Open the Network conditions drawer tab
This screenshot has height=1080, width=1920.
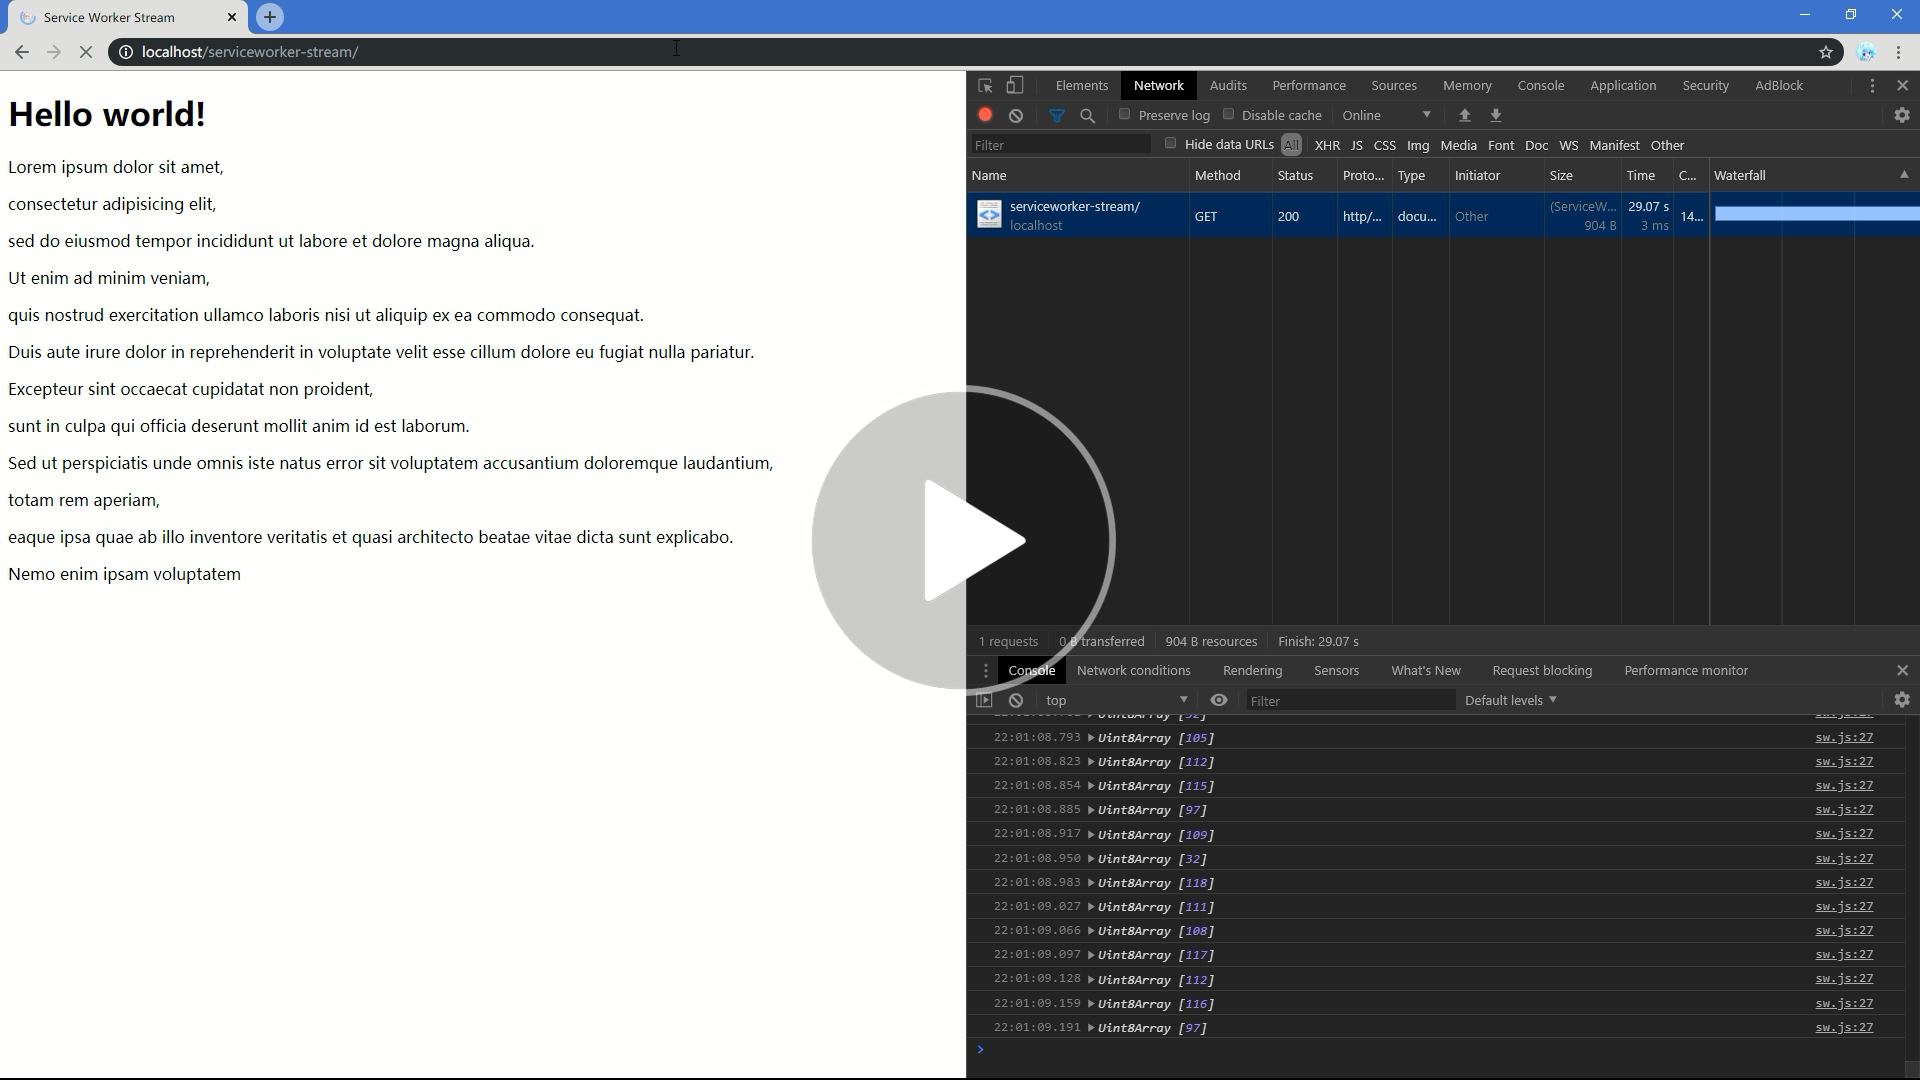1133,670
